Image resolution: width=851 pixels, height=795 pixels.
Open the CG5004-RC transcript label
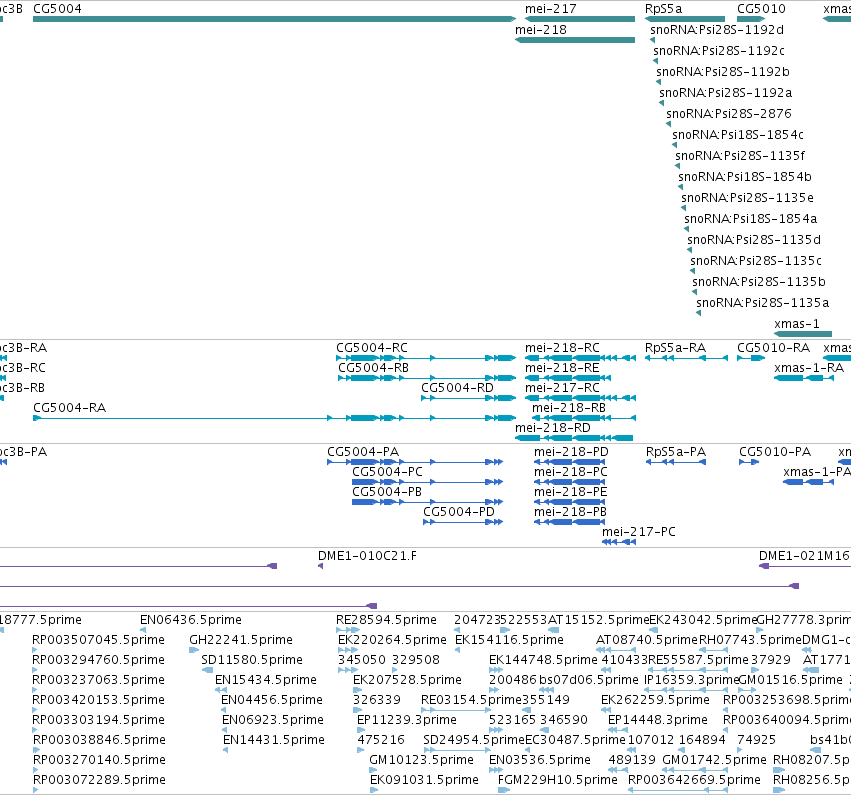tap(372, 348)
